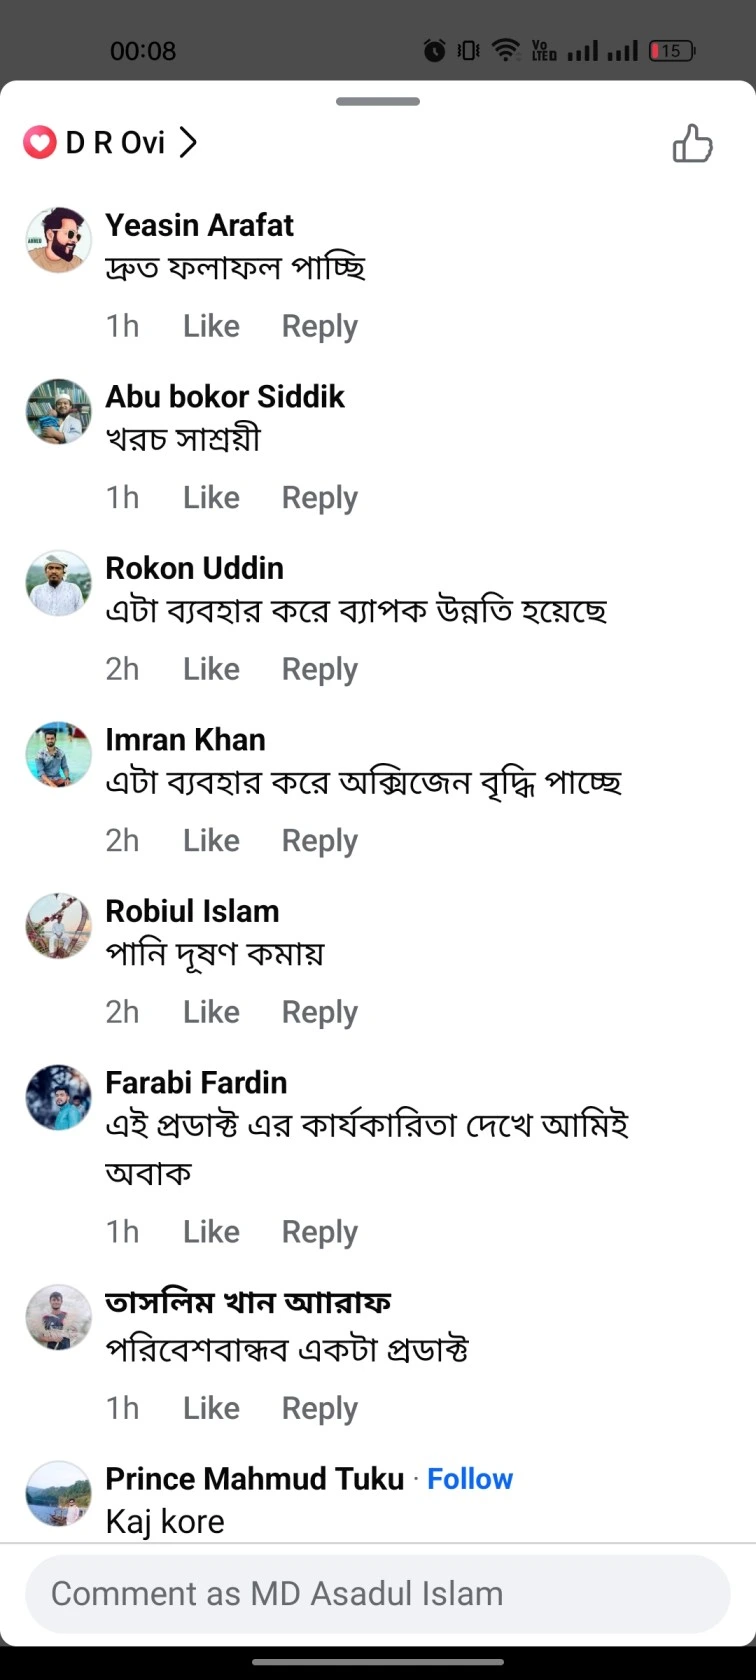Like Yeasin Arafat's comment
The image size is (756, 1680).
(x=210, y=325)
